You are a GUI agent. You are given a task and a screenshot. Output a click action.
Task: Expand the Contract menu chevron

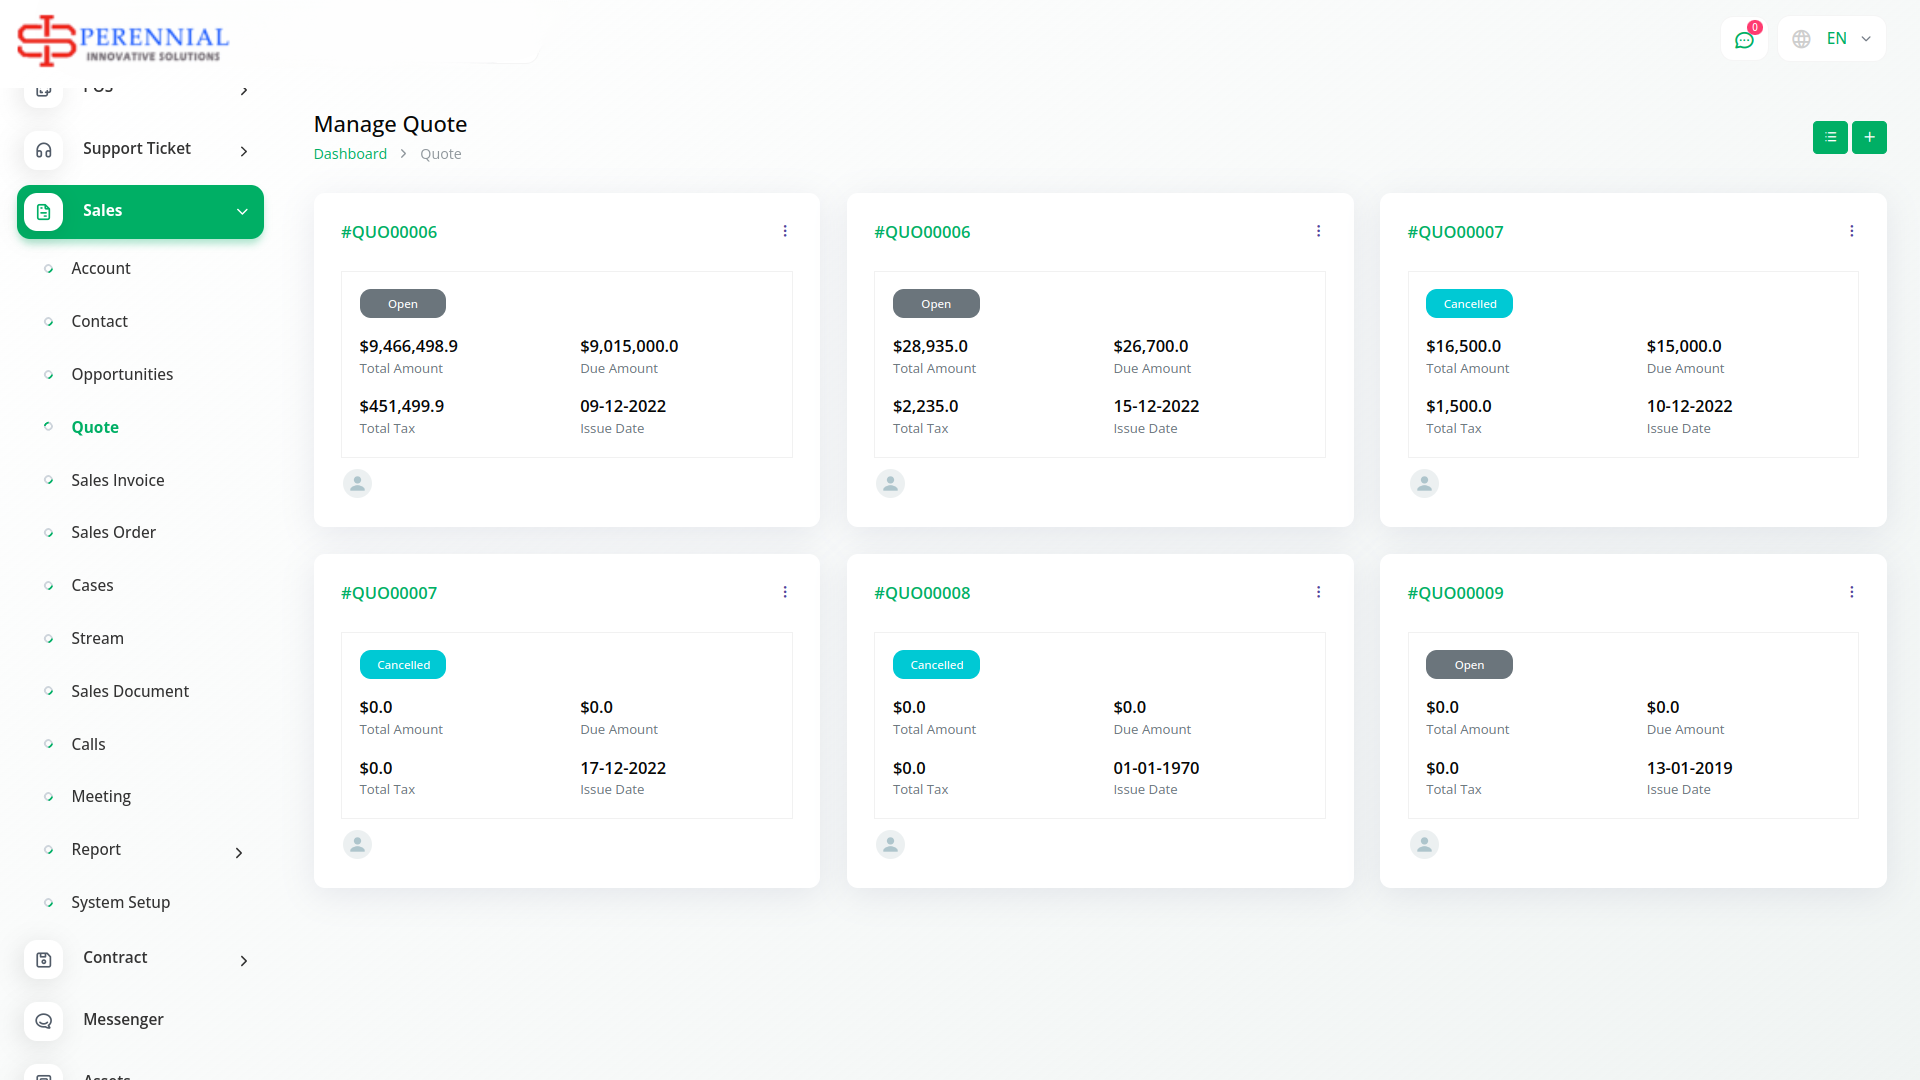tap(243, 961)
